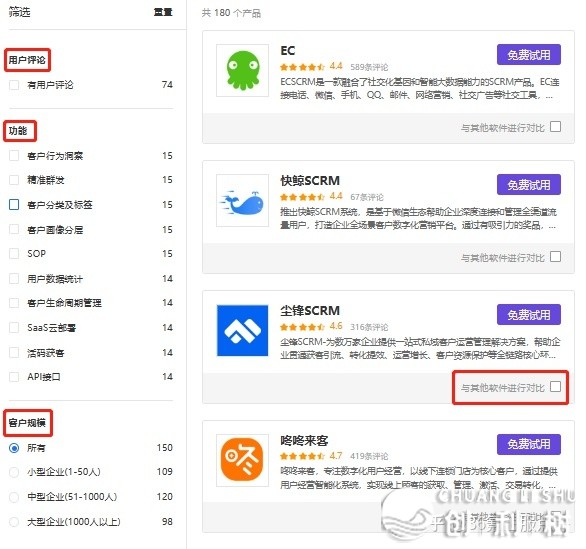Choose 大型企业(1000人以上) radio option
586x549 pixels.
(x=14, y=522)
